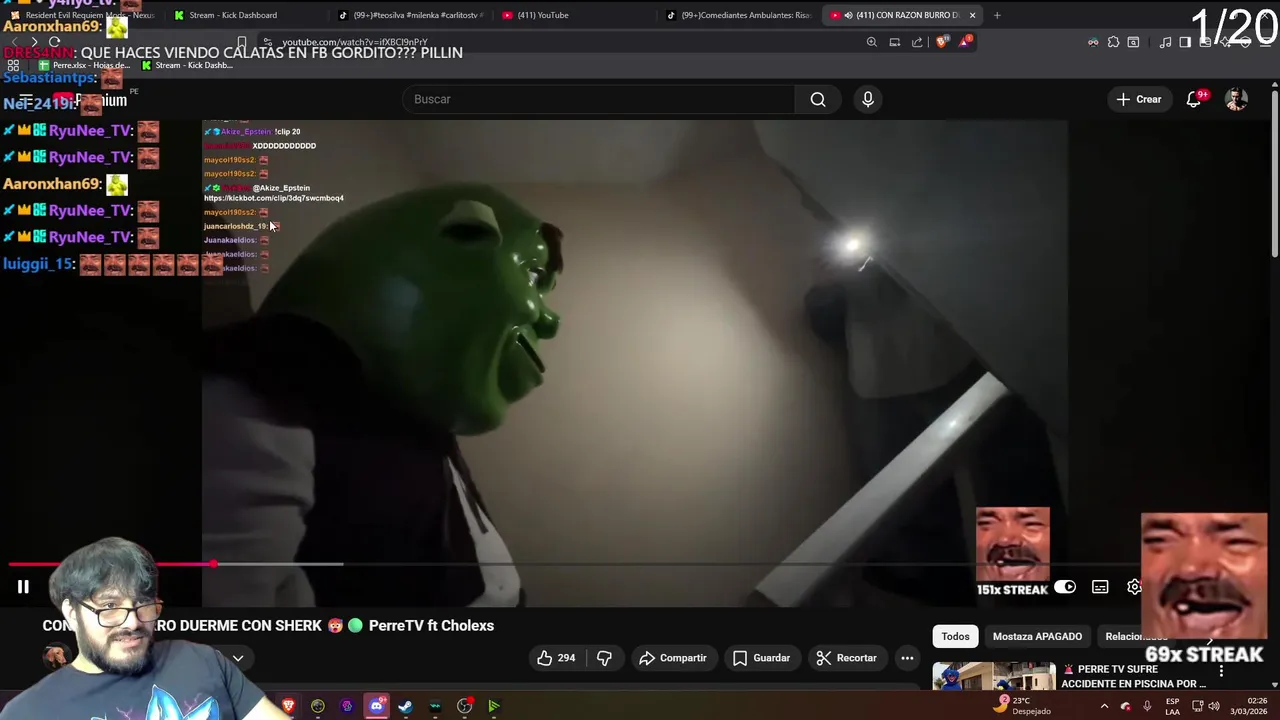
Task: Click the weather widget 23°C Despejado
Action: point(1022,706)
